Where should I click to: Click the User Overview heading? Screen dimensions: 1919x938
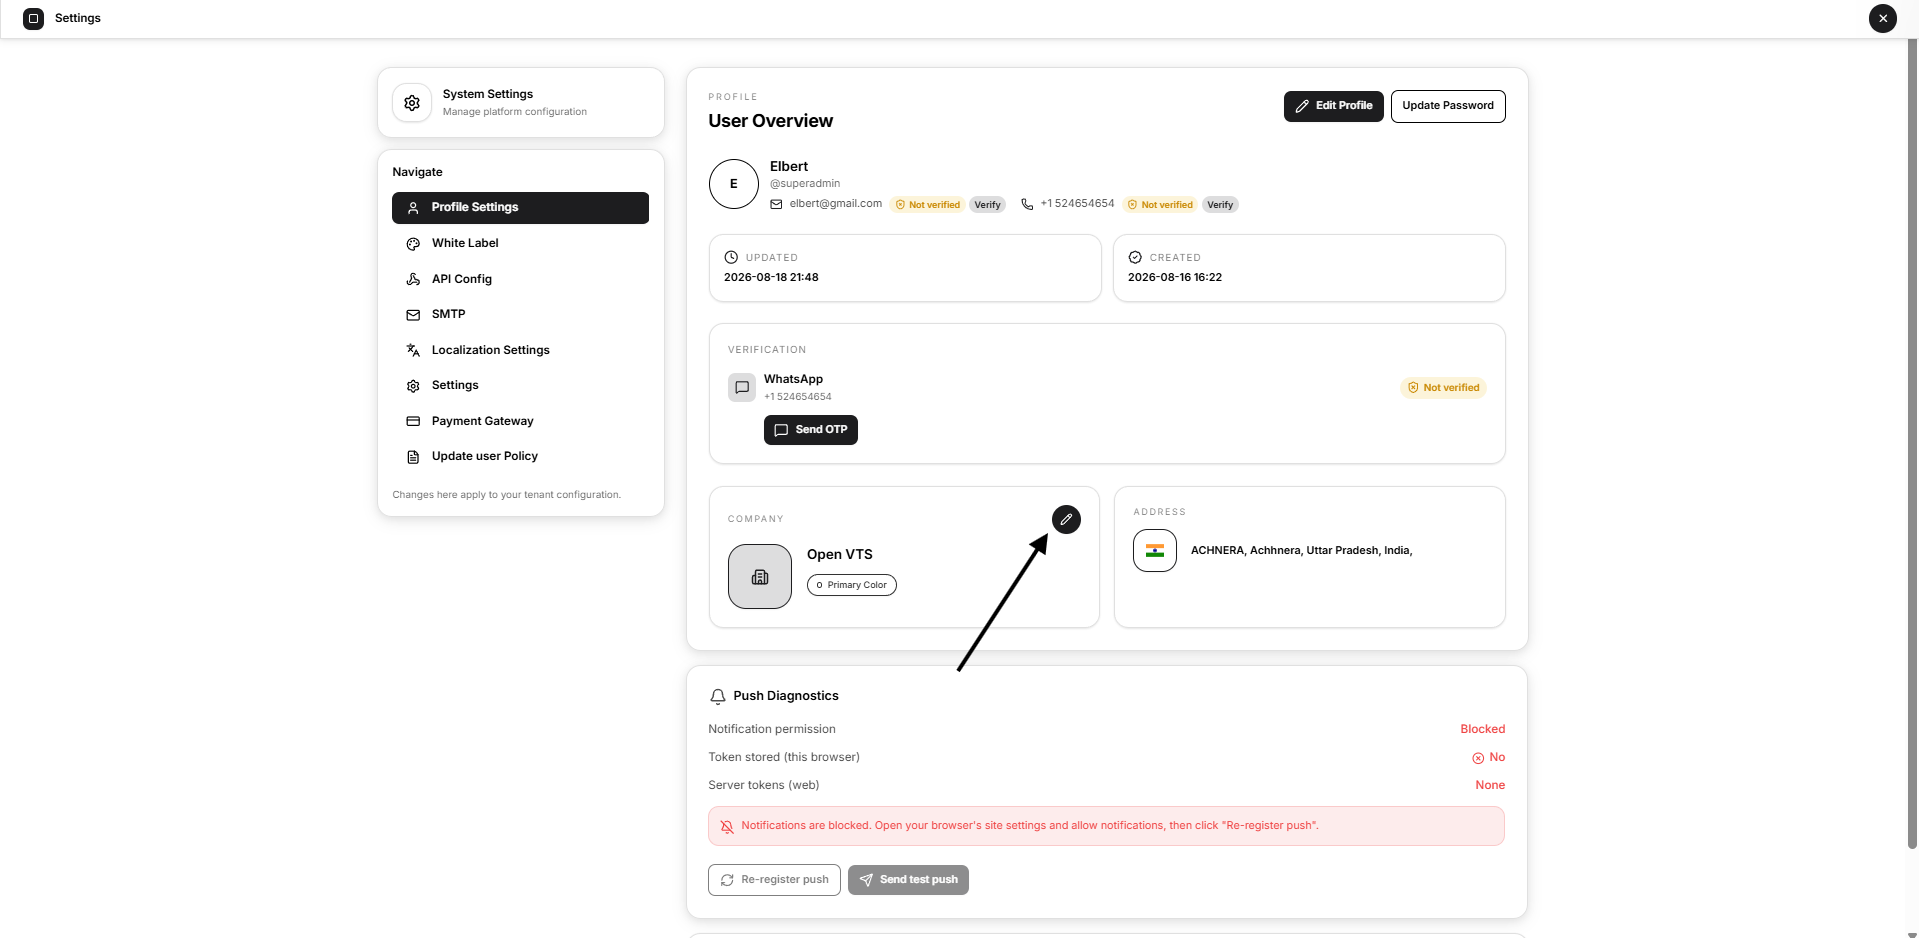(771, 121)
